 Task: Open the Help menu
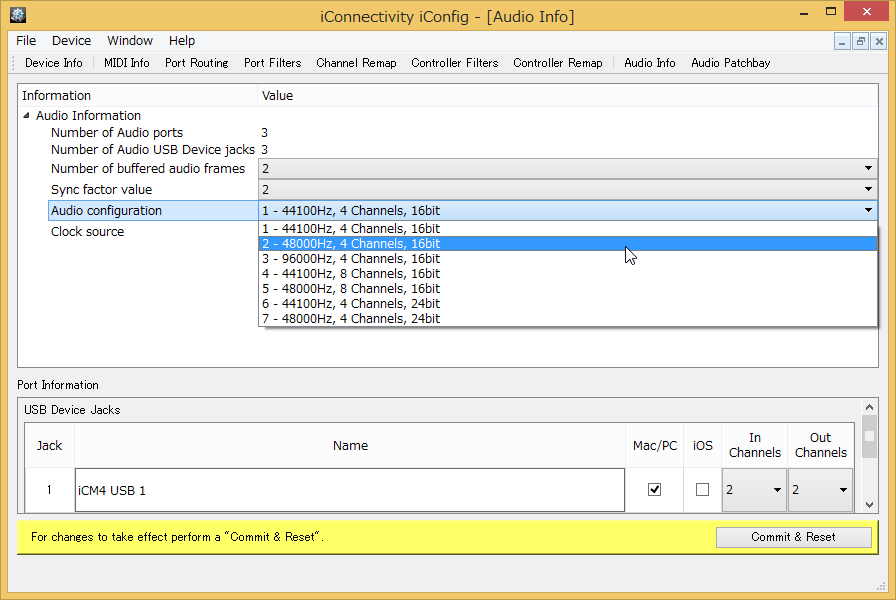(x=182, y=41)
